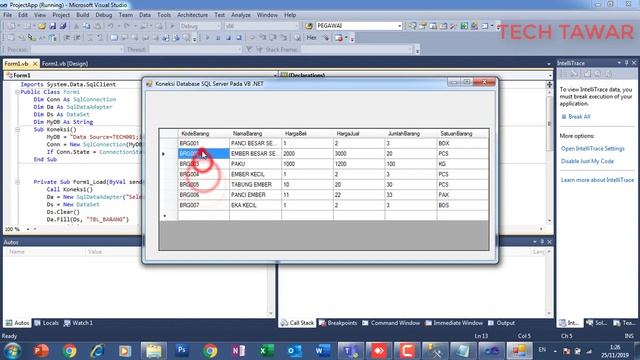
Task: Select the KG cell in SatuanBarang column
Action: [462, 164]
